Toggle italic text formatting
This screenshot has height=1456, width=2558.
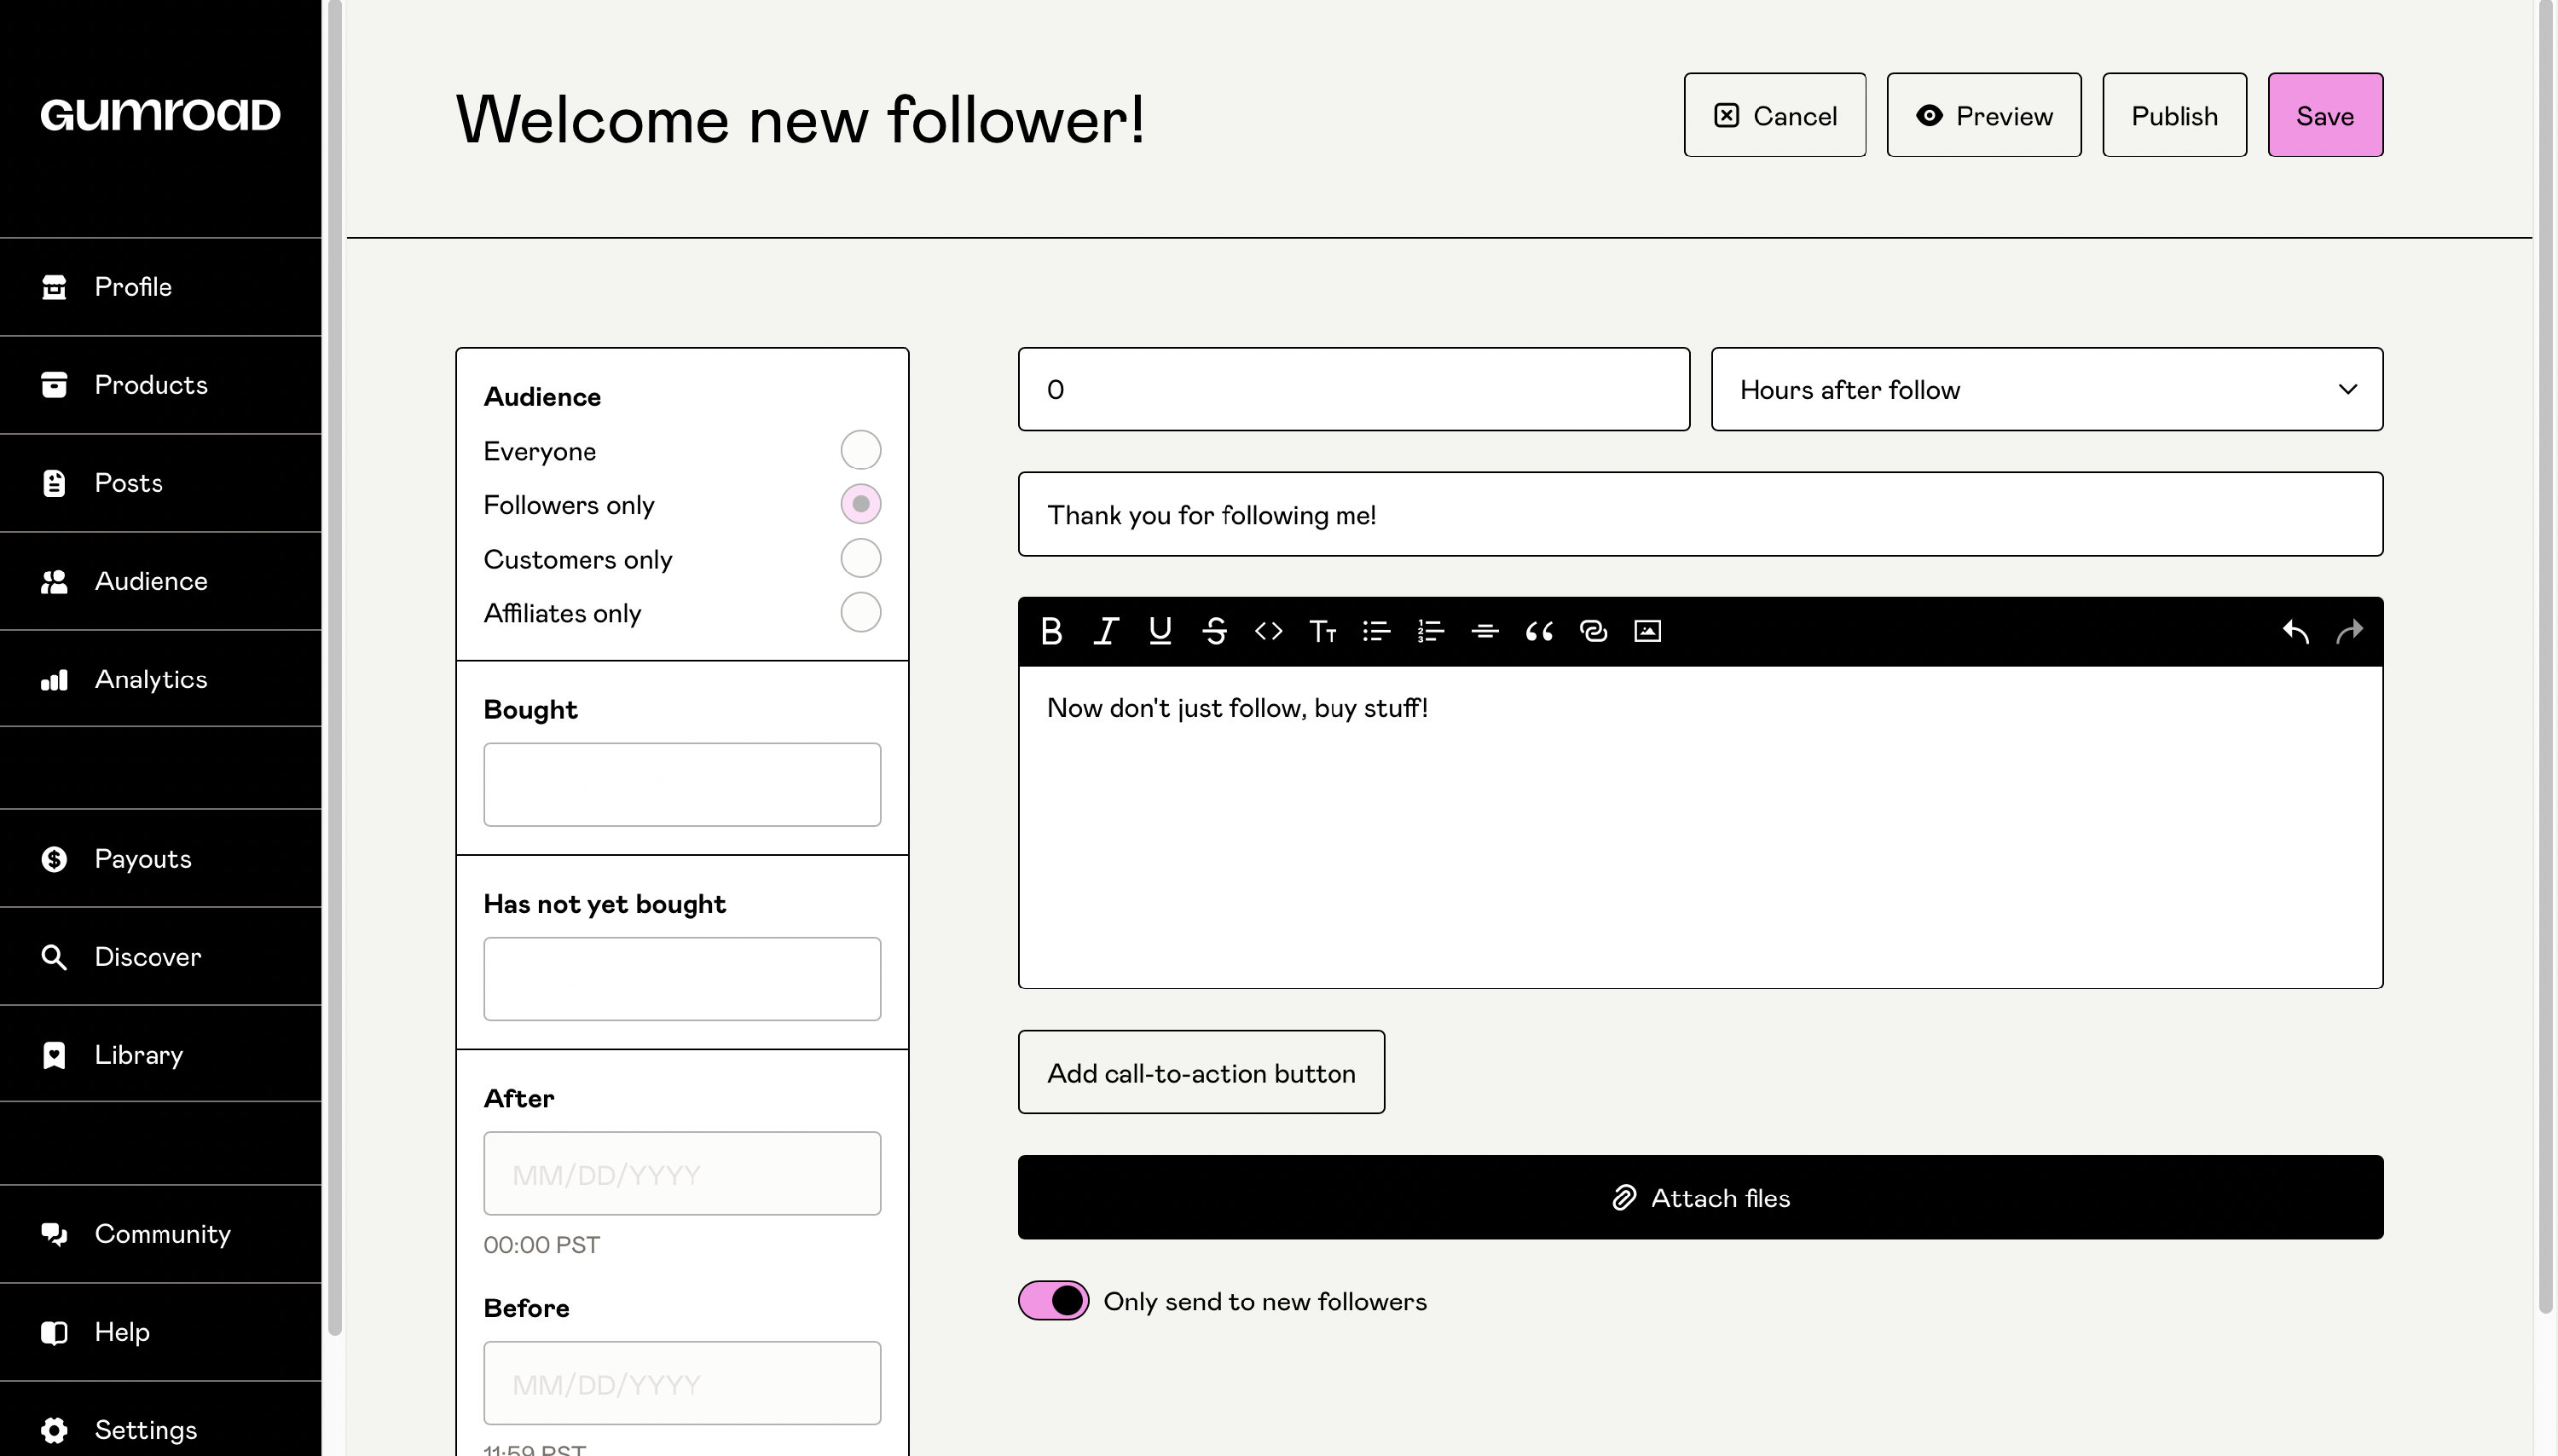coord(1105,631)
